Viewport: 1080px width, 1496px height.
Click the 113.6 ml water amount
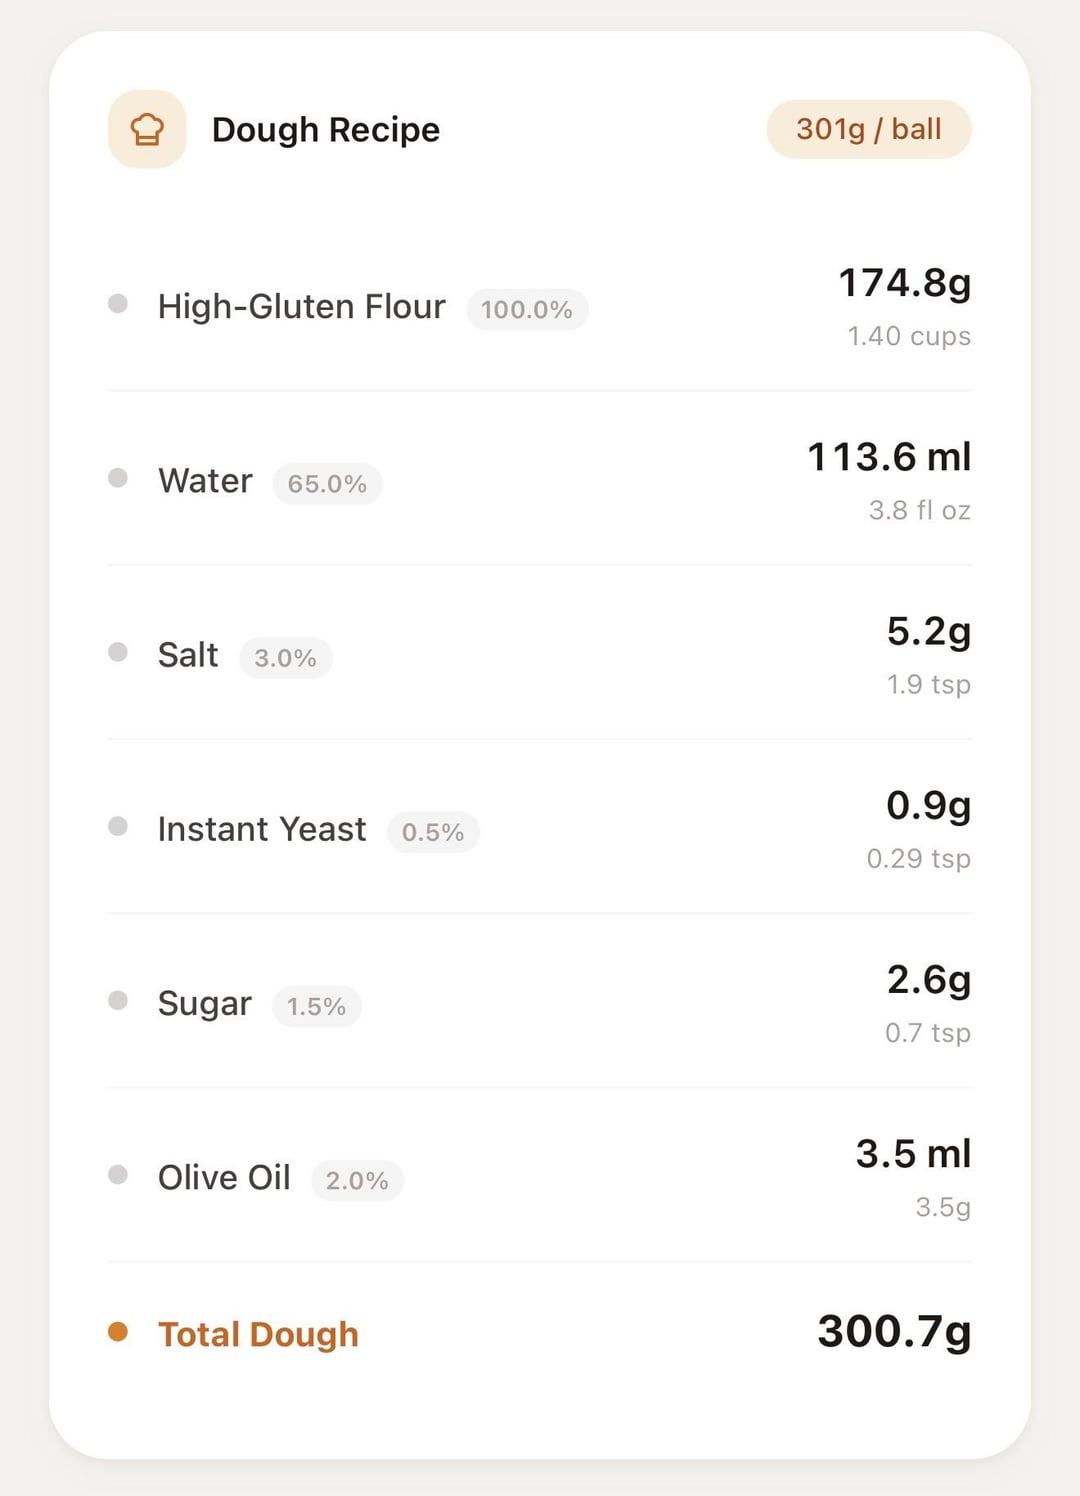889,457
